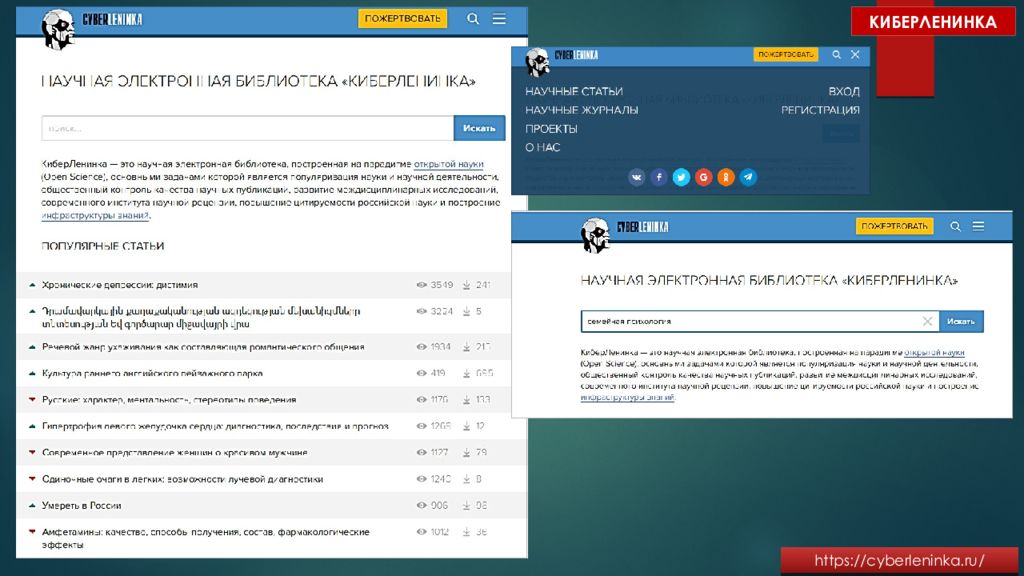The width and height of the screenshot is (1024, 576).
Task: Click 'ПОЖЕРТВОВАТЬ' in the 'семейная психология' search window
Action: coord(894,226)
